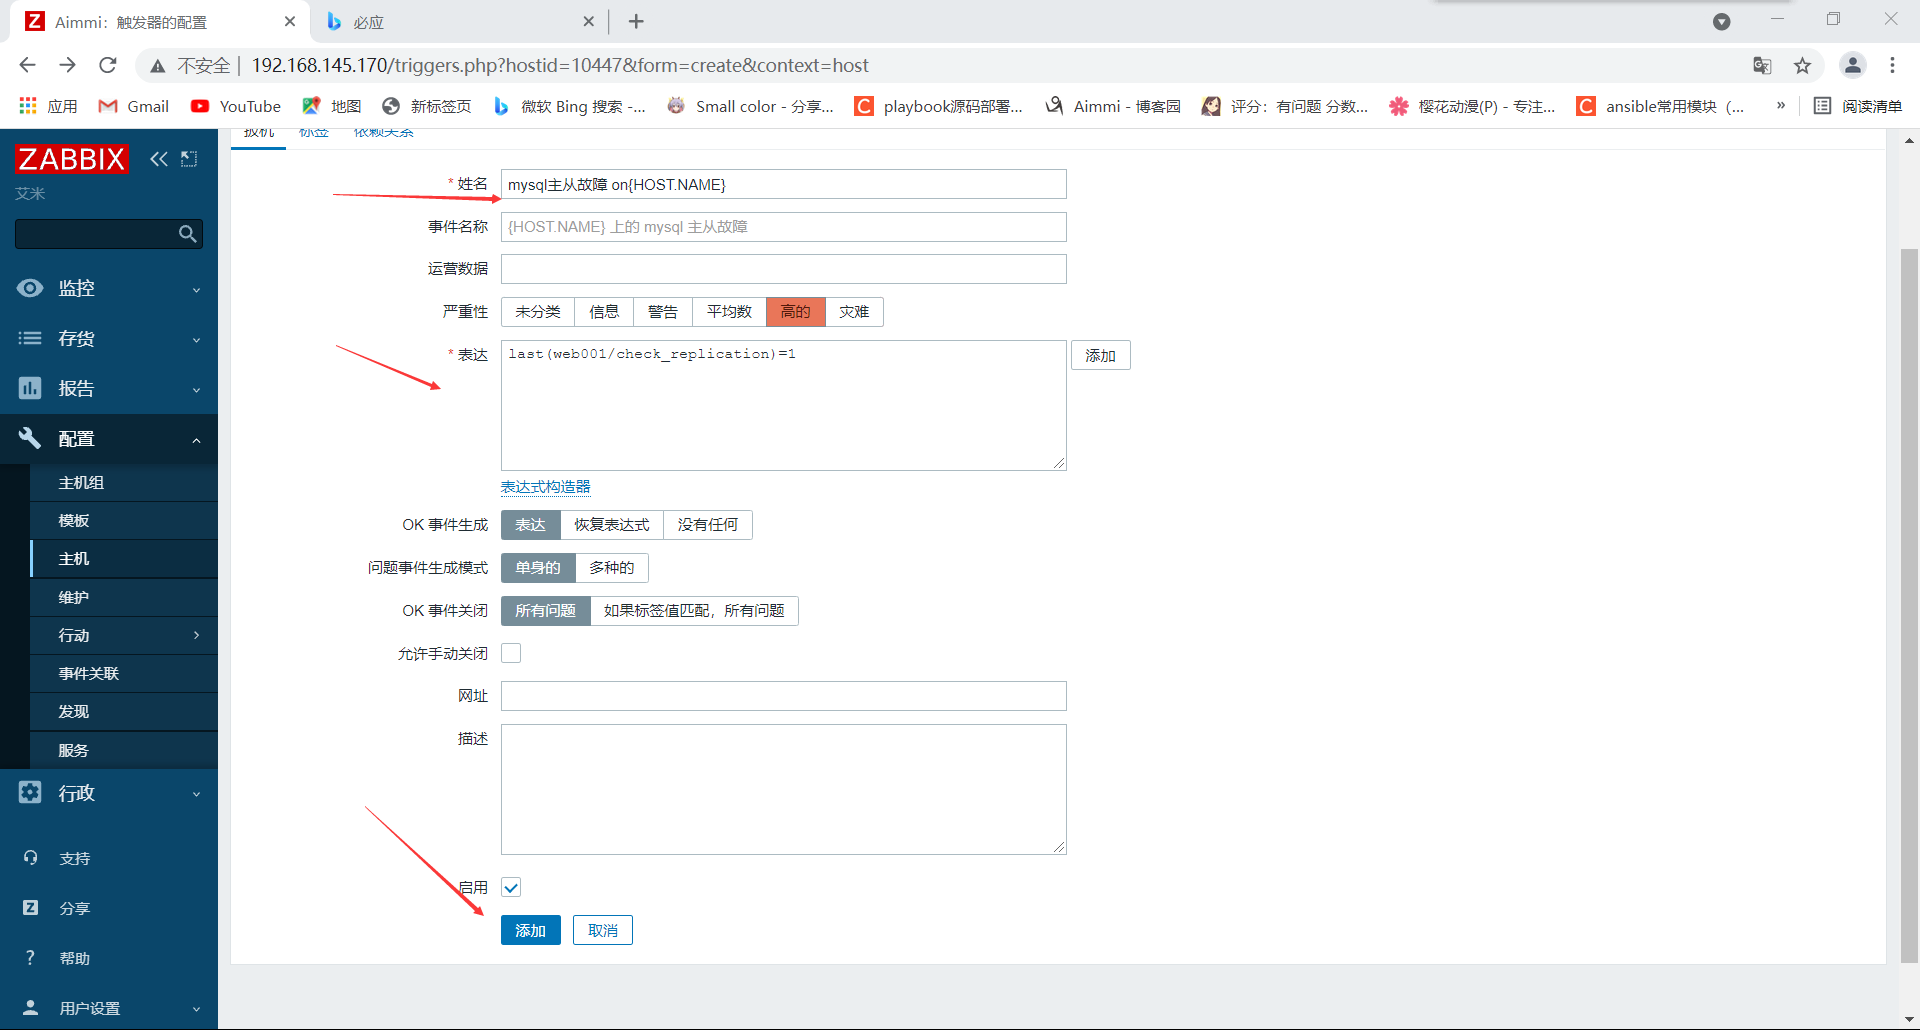Expand the 行政 menu section
The width and height of the screenshot is (1920, 1030).
pyautogui.click(x=196, y=794)
